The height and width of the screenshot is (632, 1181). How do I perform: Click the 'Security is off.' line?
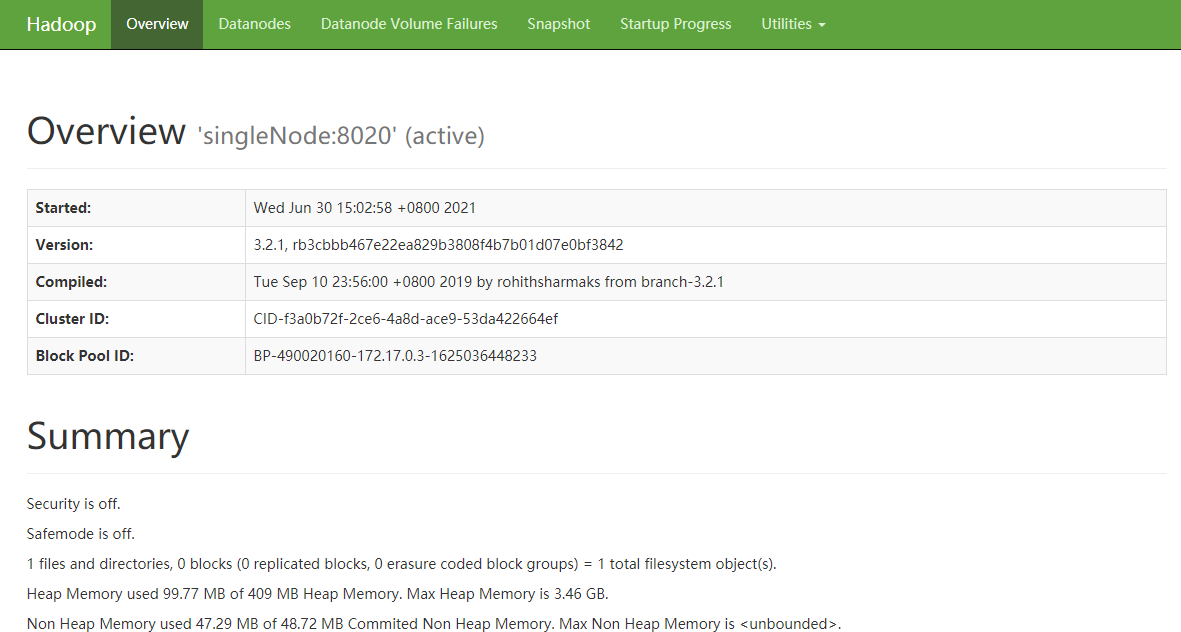pyautogui.click(x=74, y=504)
